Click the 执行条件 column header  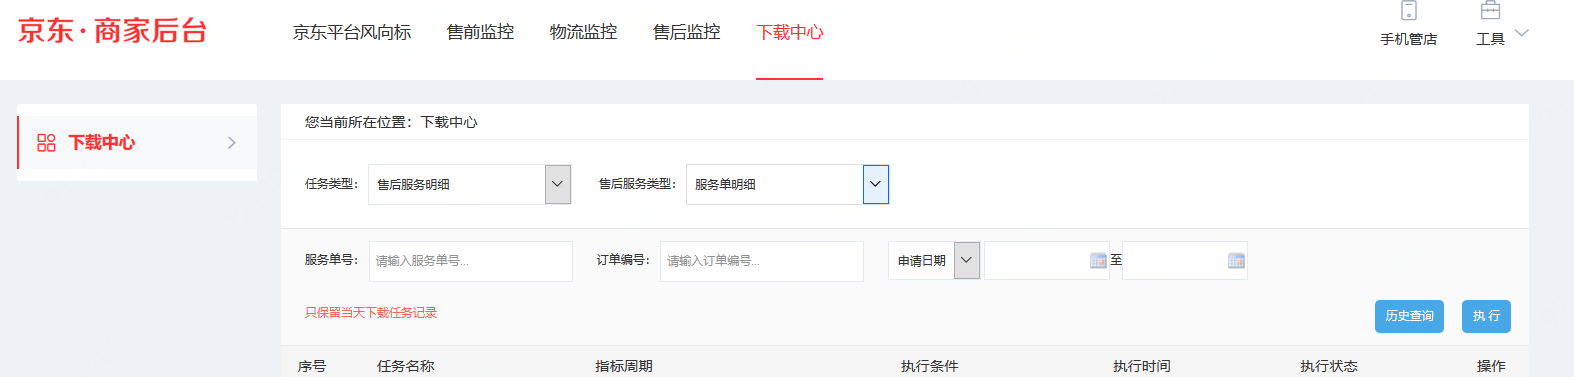(x=929, y=366)
